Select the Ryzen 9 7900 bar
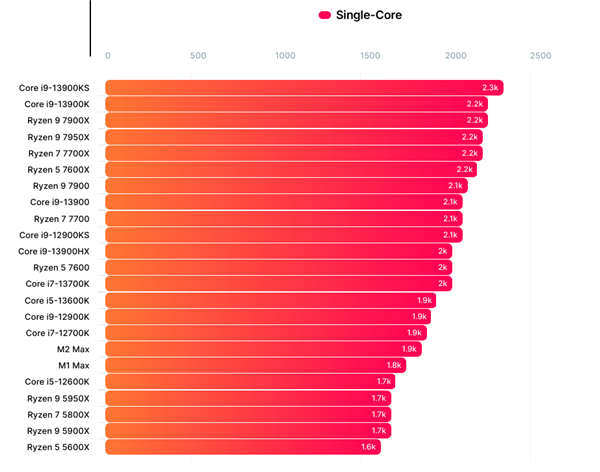The height and width of the screenshot is (472, 600). point(287,186)
